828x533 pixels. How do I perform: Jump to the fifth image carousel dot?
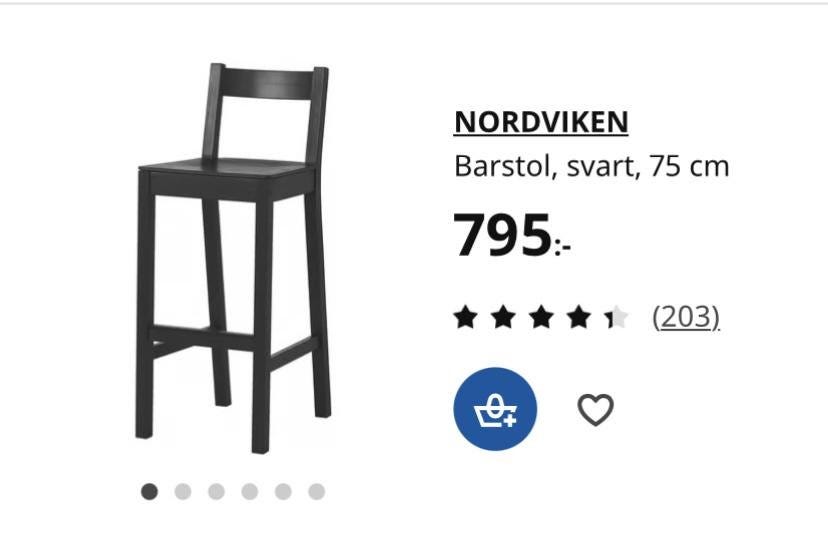tap(283, 492)
